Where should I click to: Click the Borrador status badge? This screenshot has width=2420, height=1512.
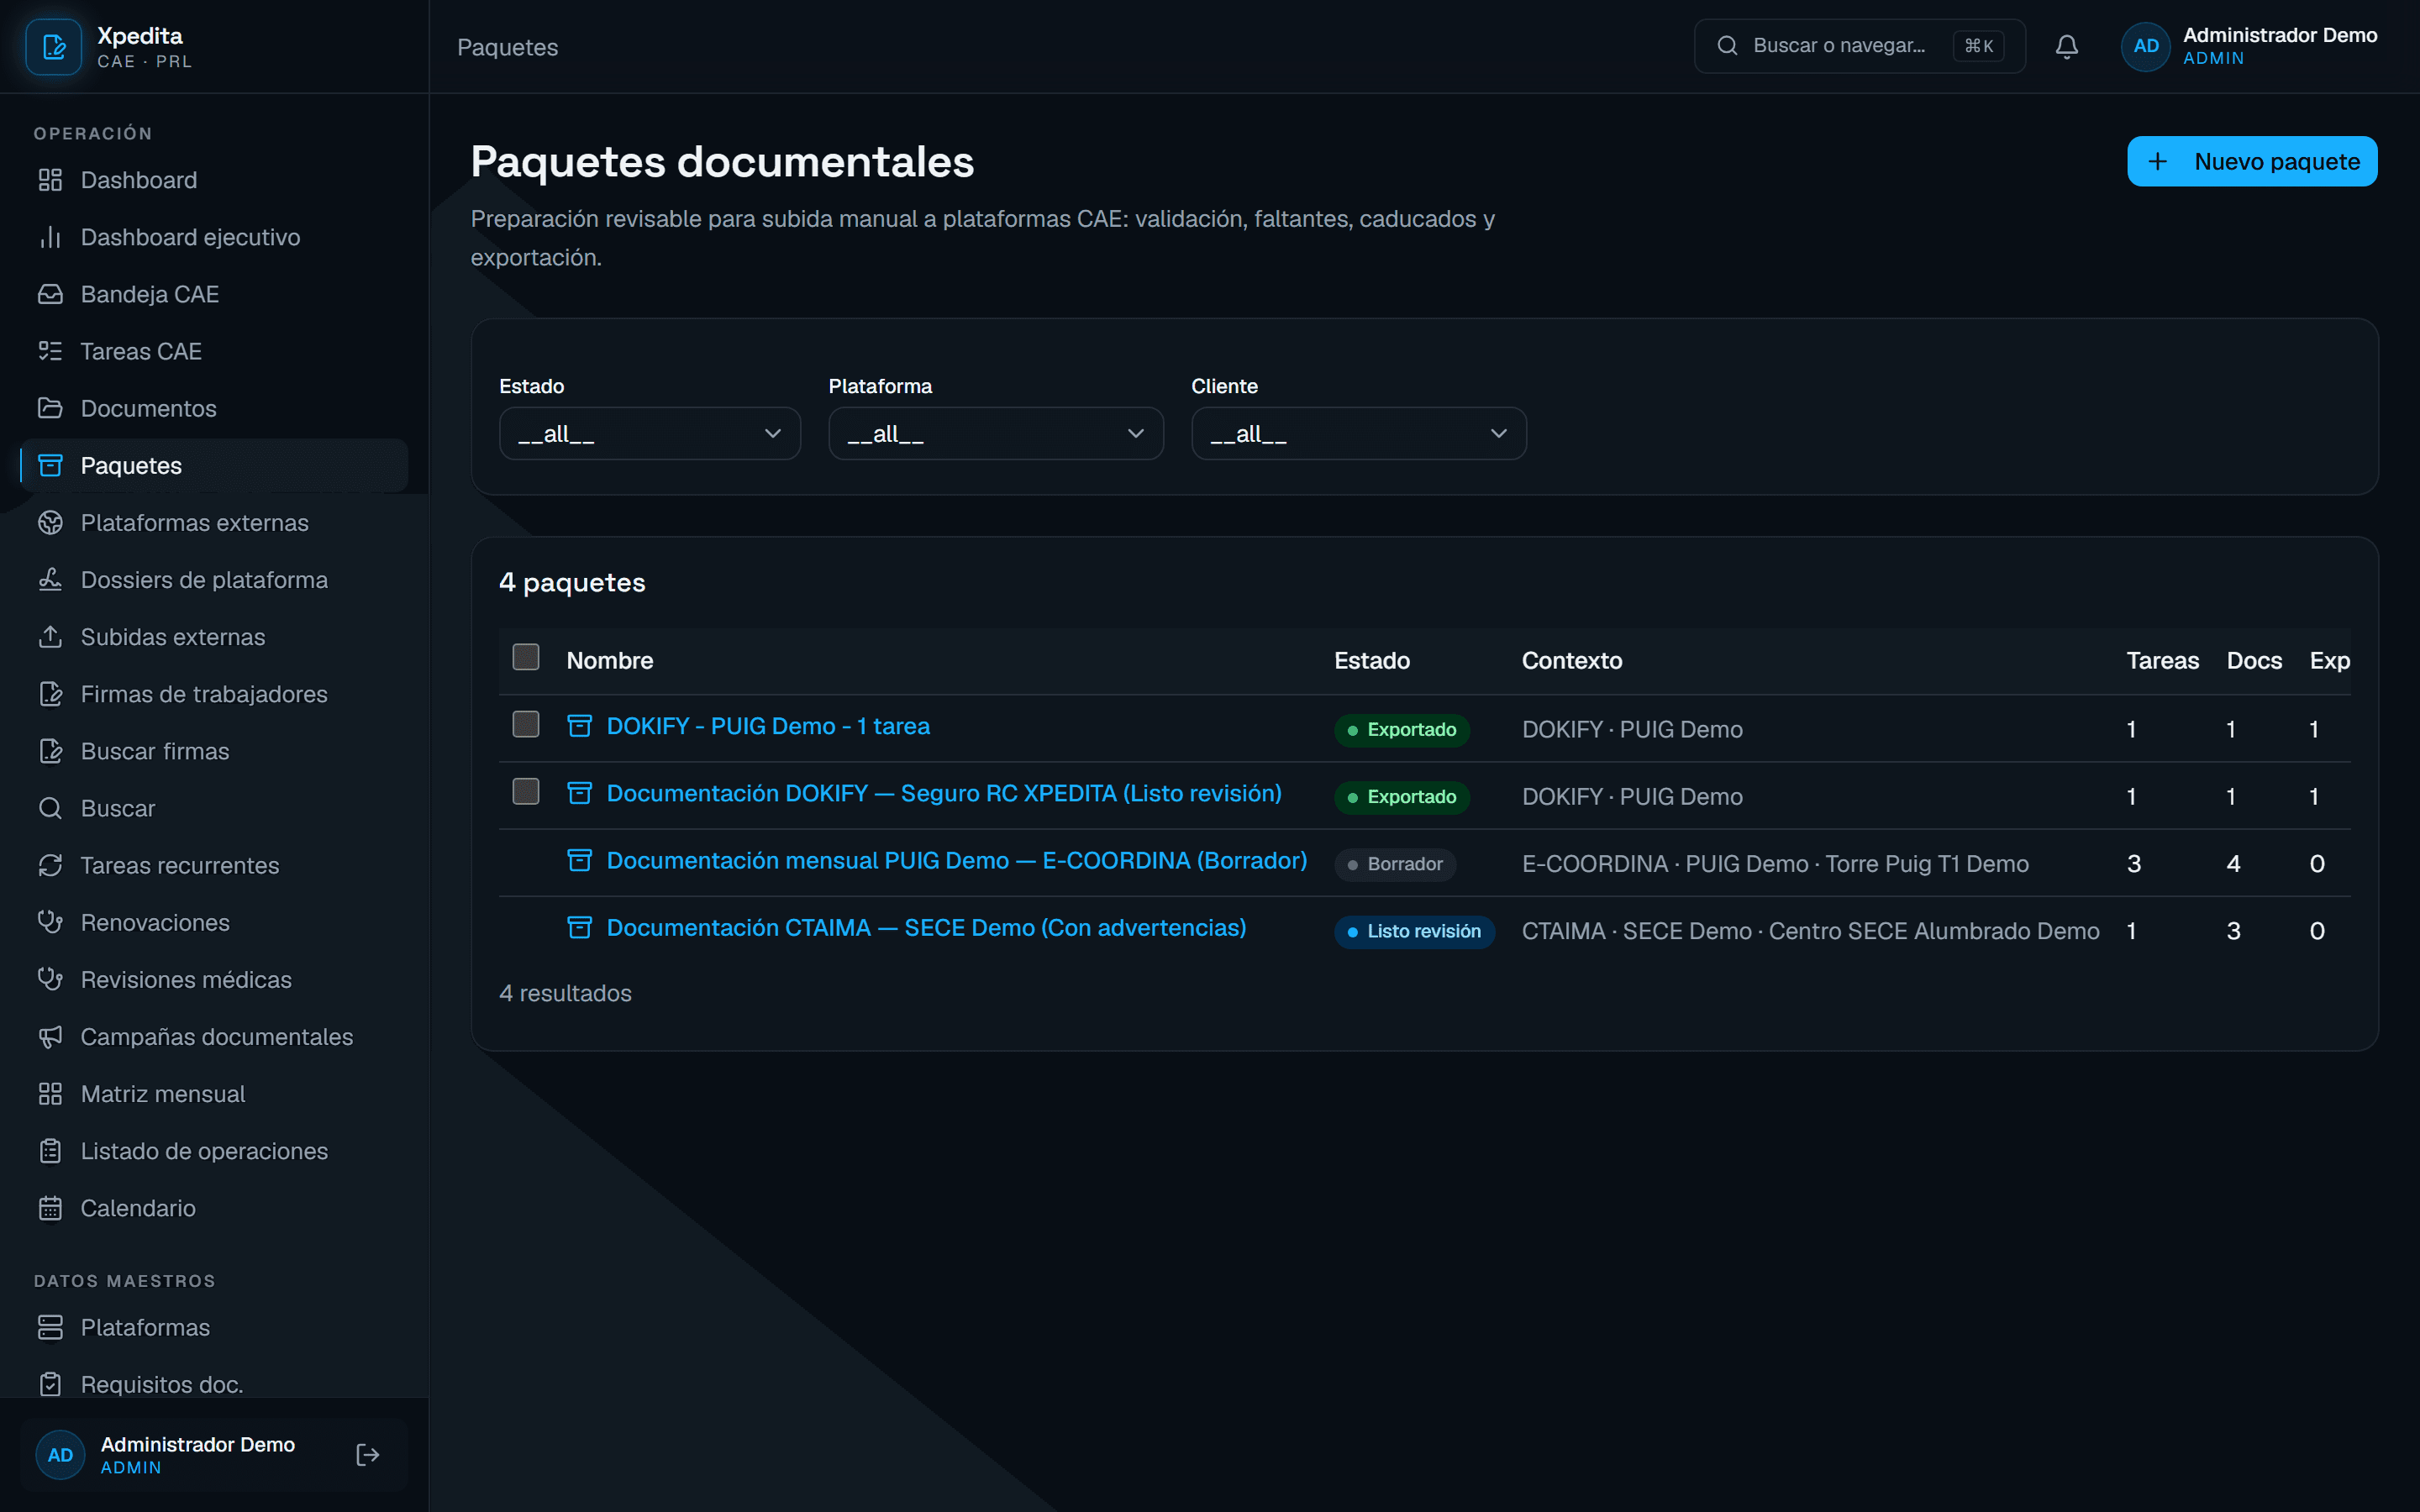click(x=1395, y=864)
